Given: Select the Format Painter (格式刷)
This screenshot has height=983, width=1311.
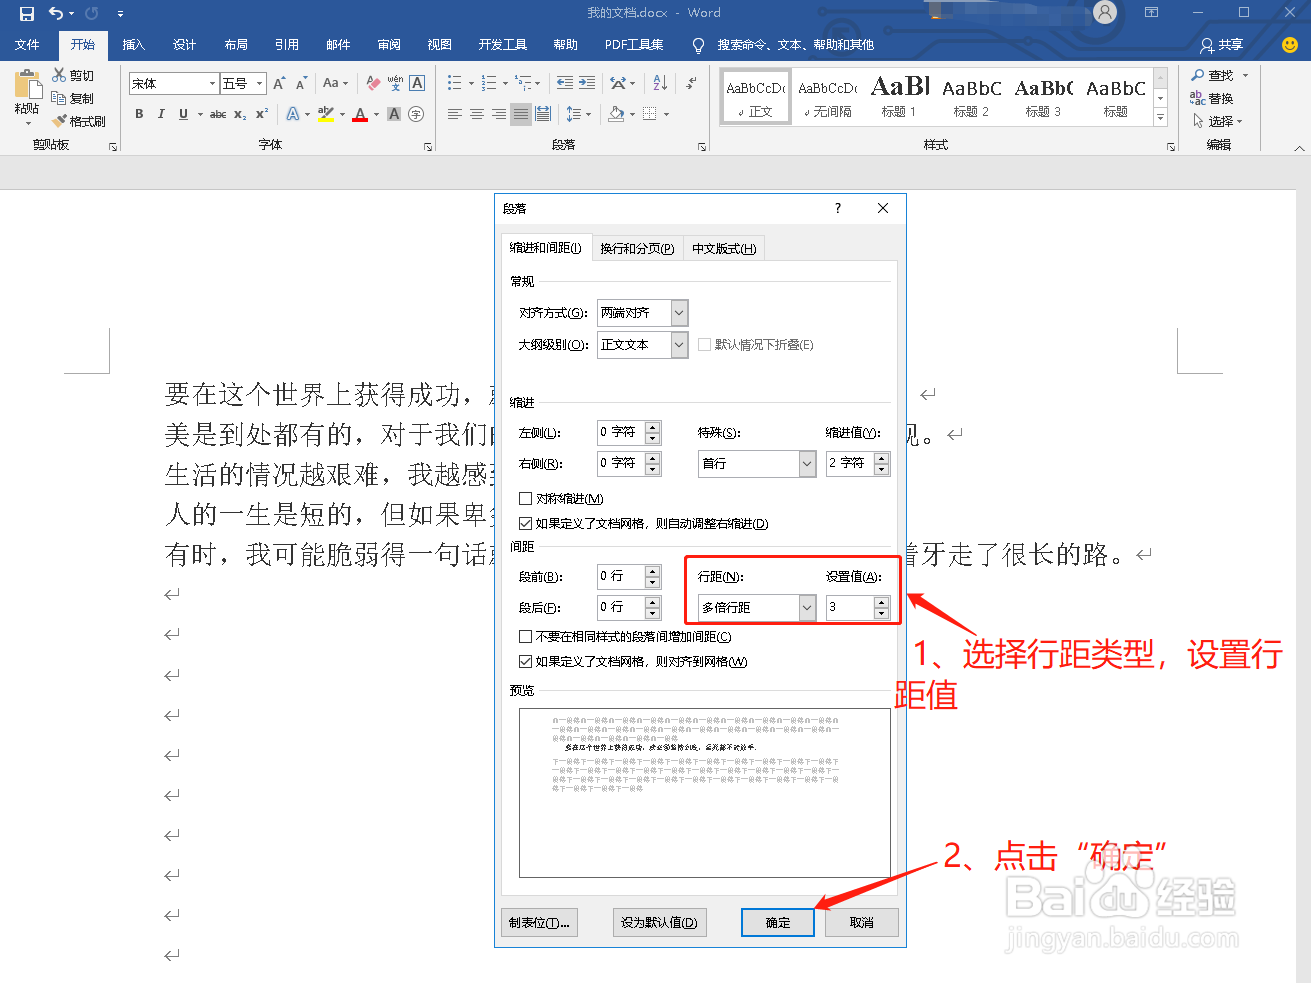Looking at the screenshot, I should 79,121.
